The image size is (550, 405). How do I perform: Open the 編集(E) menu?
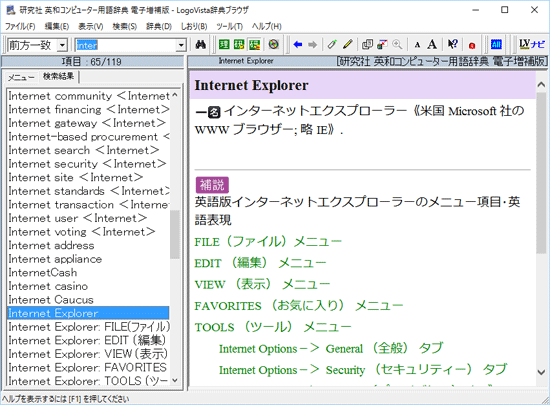[57, 26]
